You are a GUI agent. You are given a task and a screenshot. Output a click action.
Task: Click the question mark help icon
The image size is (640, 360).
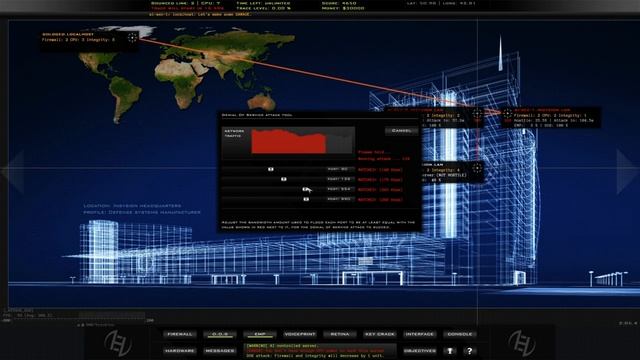click(469, 351)
